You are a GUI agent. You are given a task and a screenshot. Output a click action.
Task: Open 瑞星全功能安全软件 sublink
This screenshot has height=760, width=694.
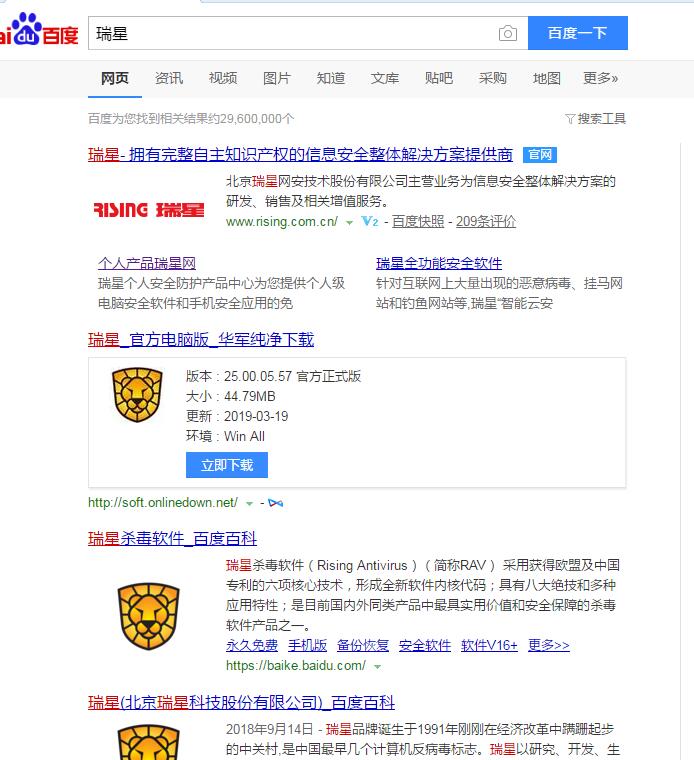[439, 263]
